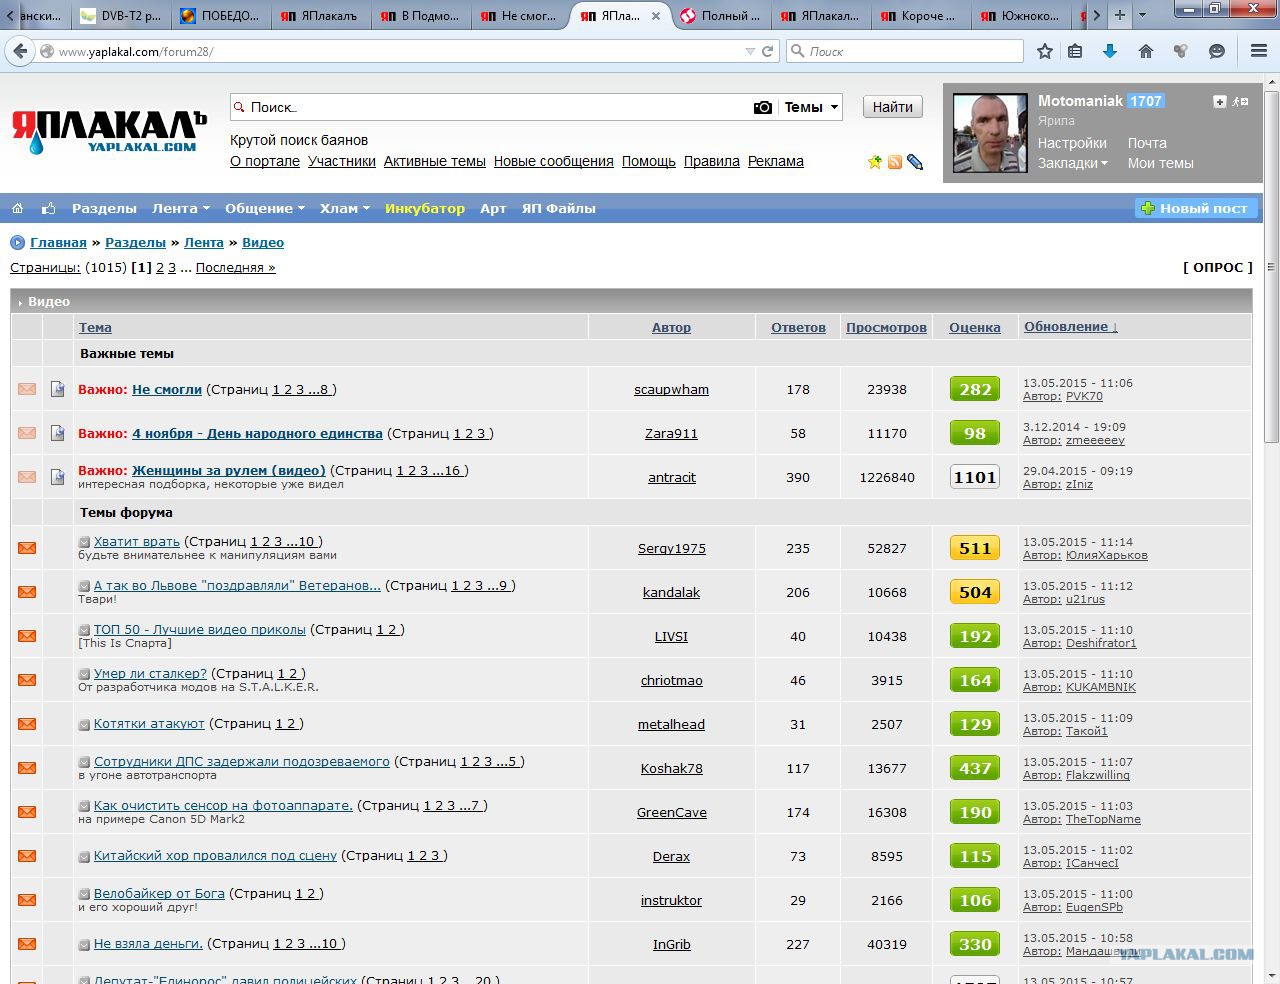Expand the Хлам menu dropdown
This screenshot has width=1280, height=984.
(345, 208)
